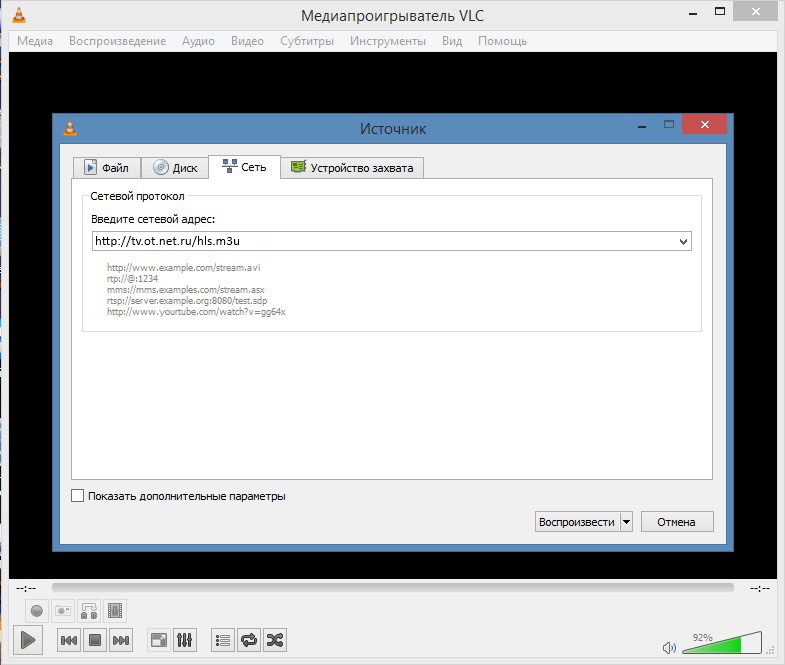The width and height of the screenshot is (785, 665).
Task: Minimize the Источник dialog
Action: [x=642, y=126]
